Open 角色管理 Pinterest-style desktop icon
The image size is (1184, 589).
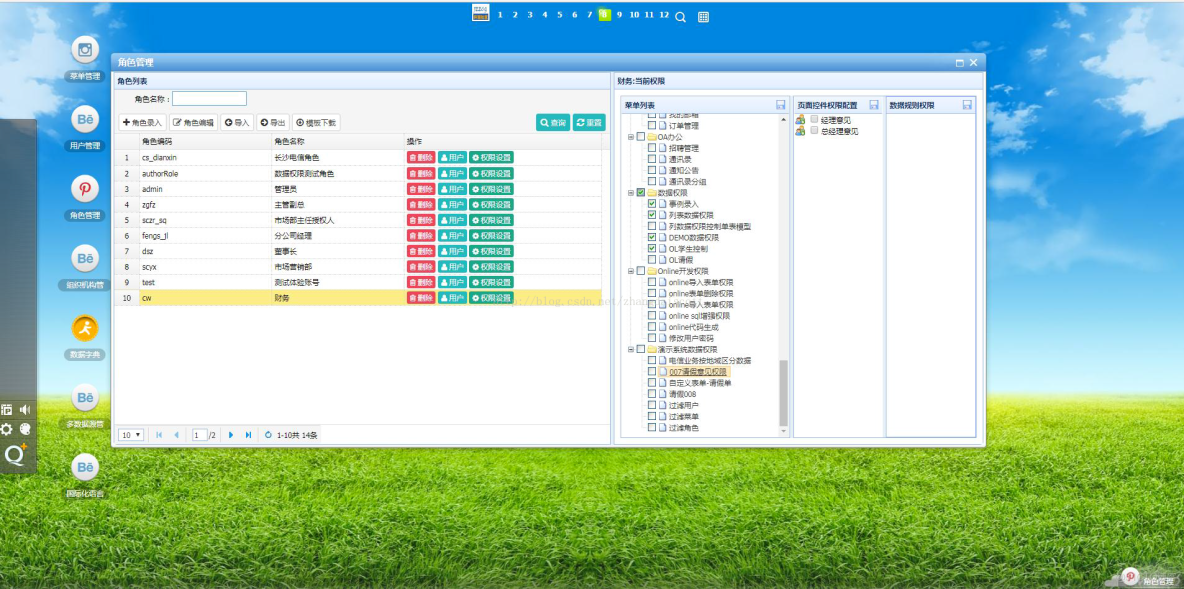[x=85, y=189]
